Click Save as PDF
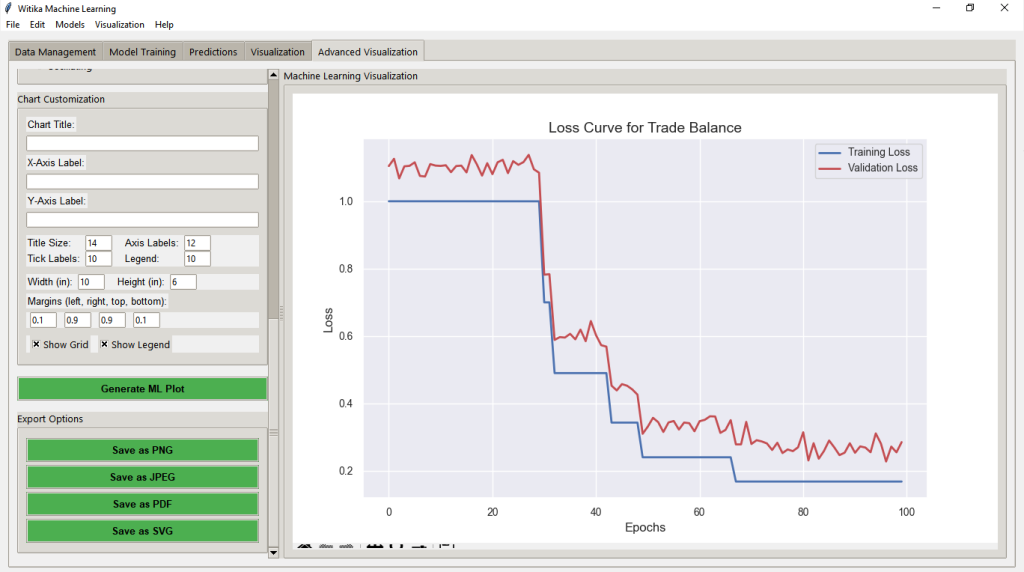 pyautogui.click(x=142, y=504)
